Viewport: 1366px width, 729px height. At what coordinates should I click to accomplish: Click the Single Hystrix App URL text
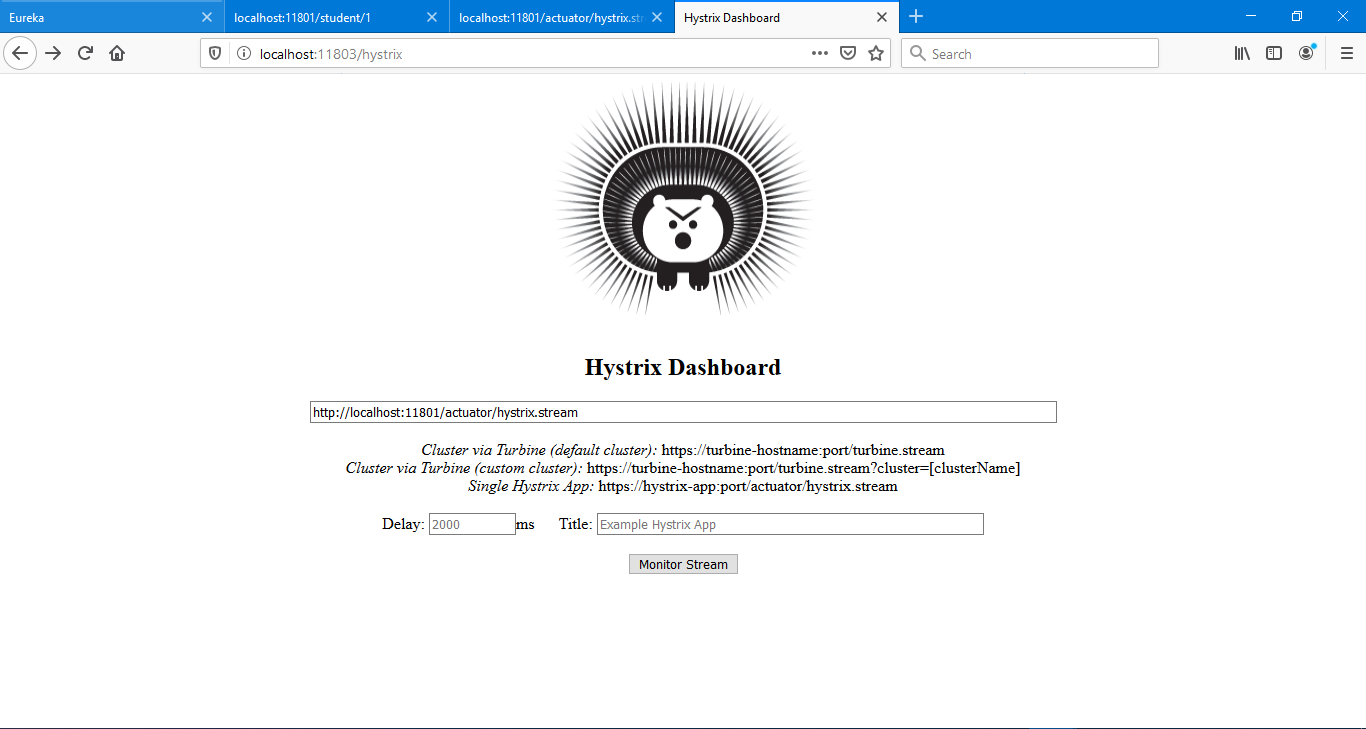[x=748, y=486]
